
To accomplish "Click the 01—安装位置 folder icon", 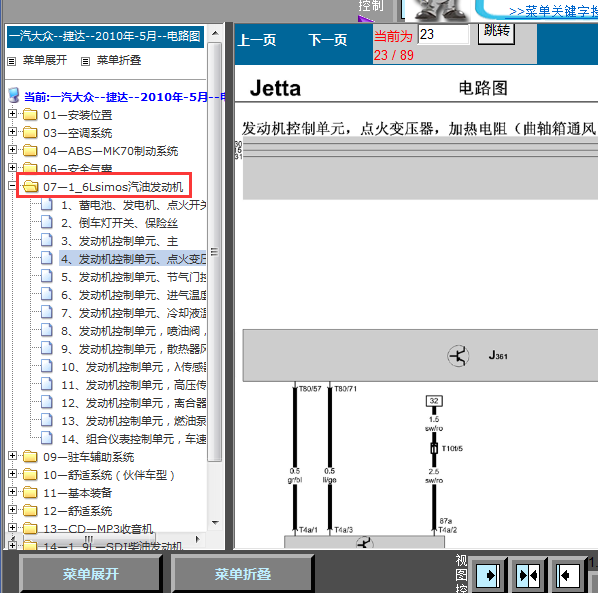I will tap(30, 114).
